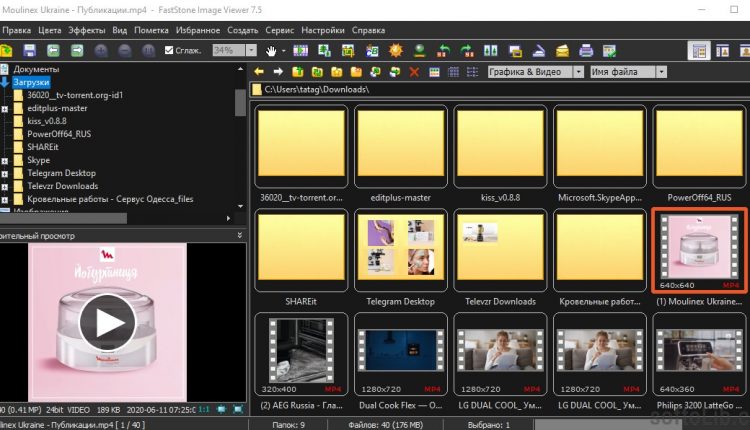Switch to details list view icon
750x430 pixels.
pyautogui.click(x=473, y=72)
